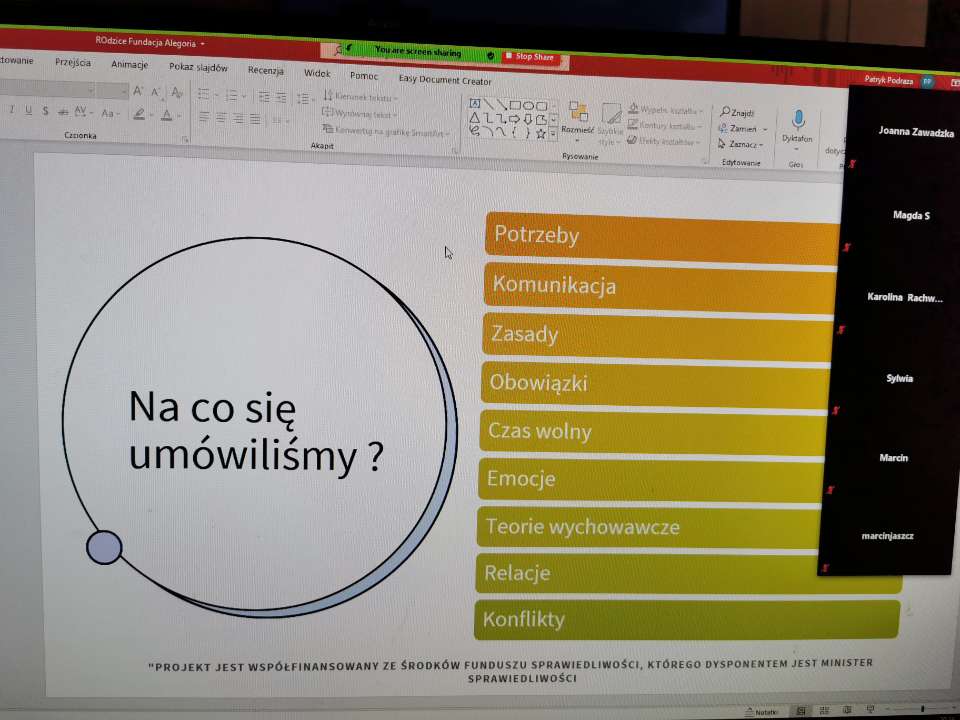Screen dimensions: 960x720
Task: Select the right arrow shape
Action: coord(515,119)
